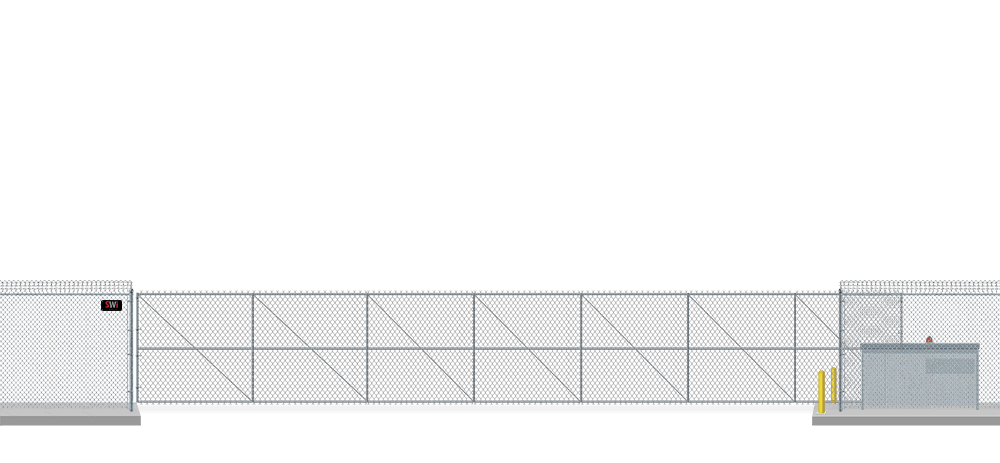
Task: Click the razor wire atop right fence
Action: 918,286
